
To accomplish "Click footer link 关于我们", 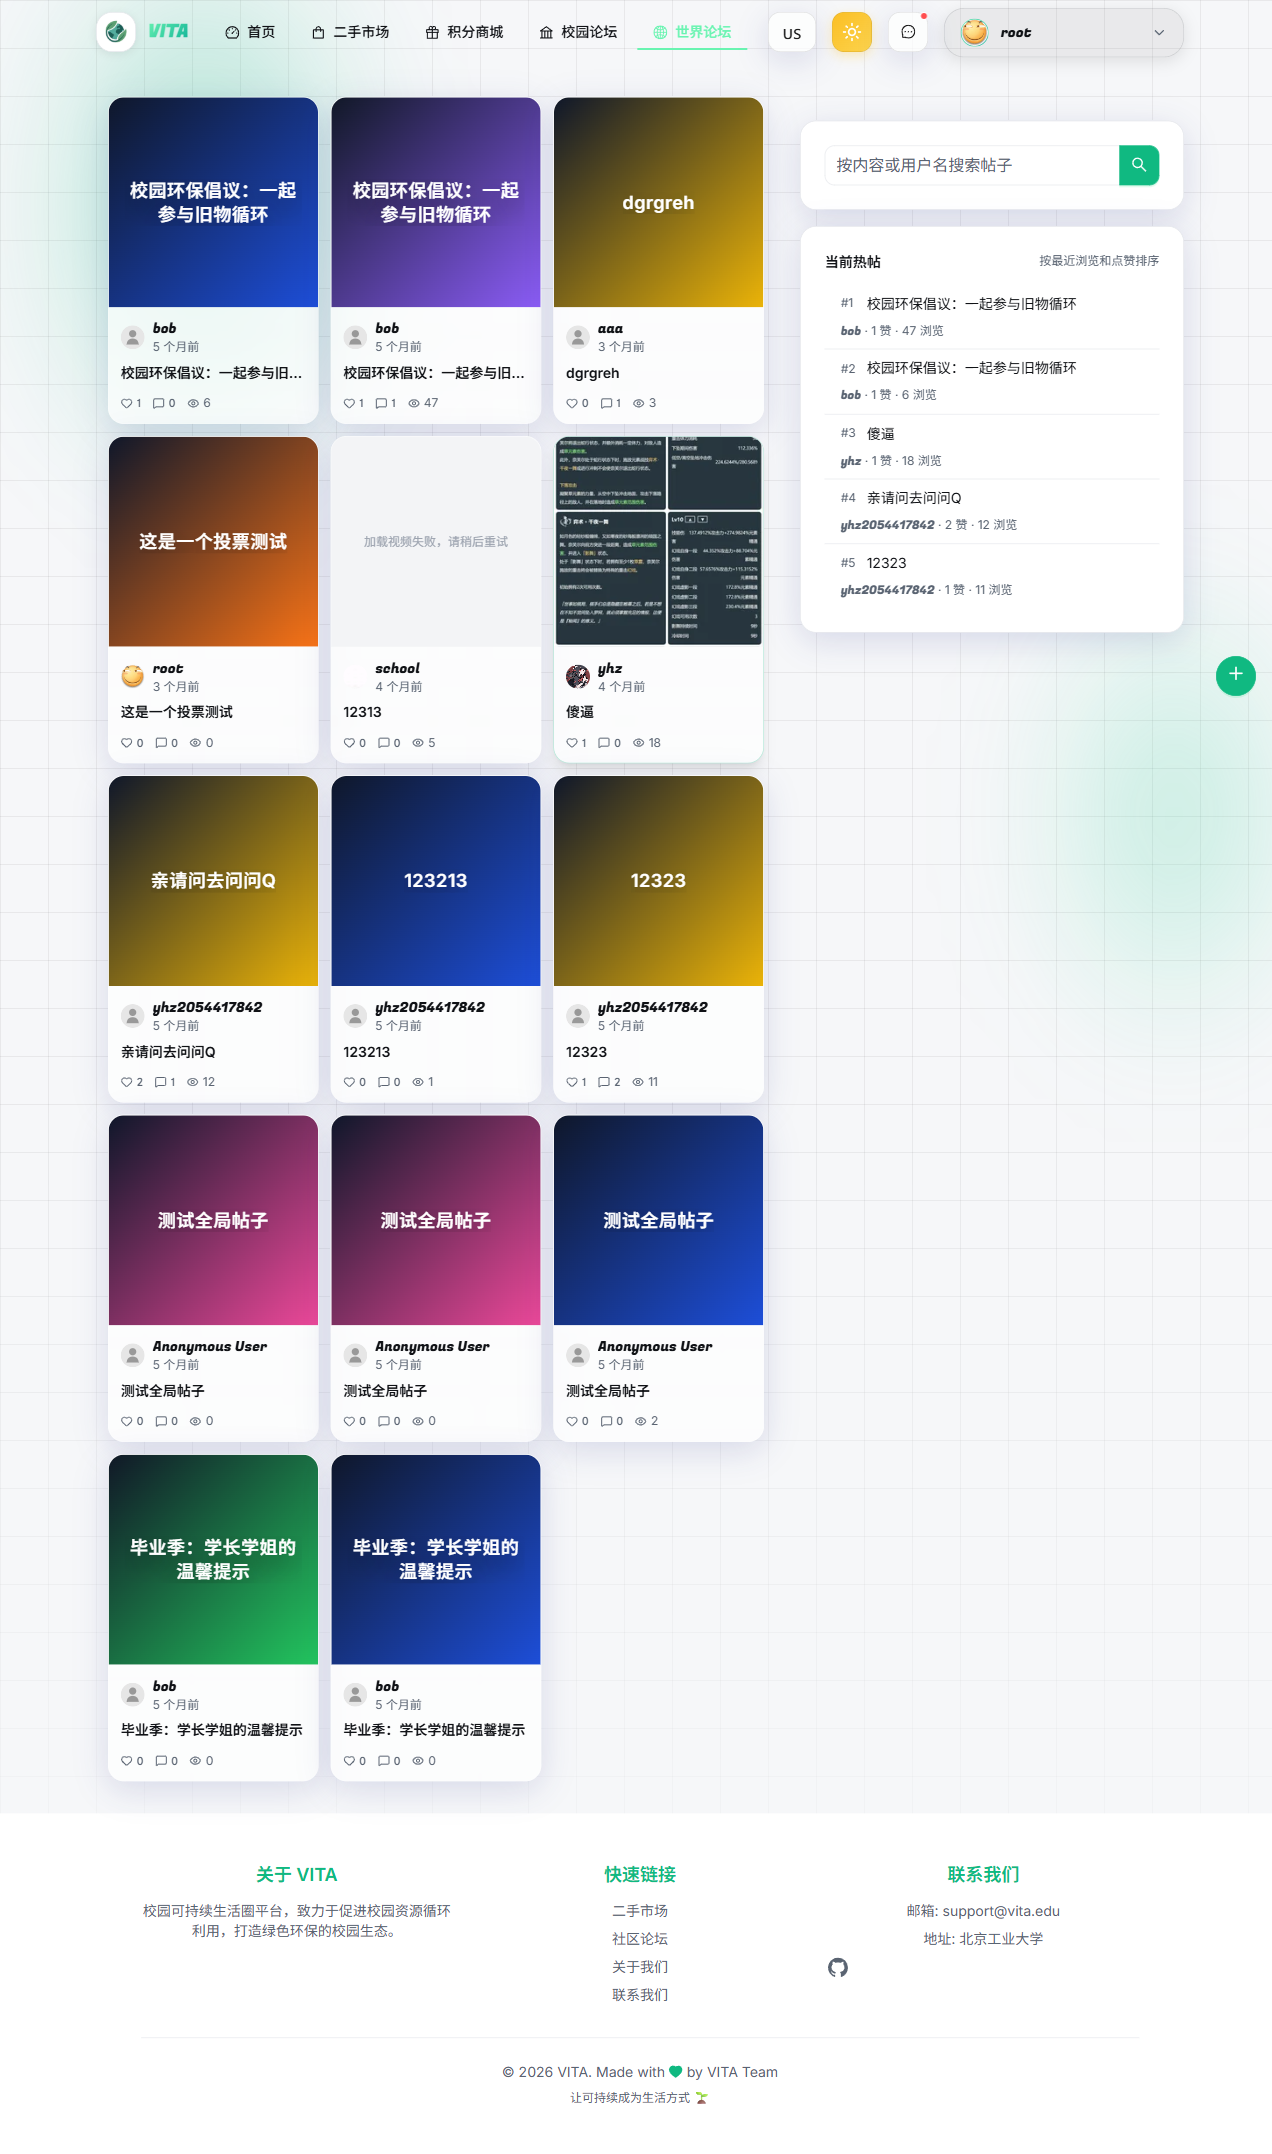I will click(640, 1967).
